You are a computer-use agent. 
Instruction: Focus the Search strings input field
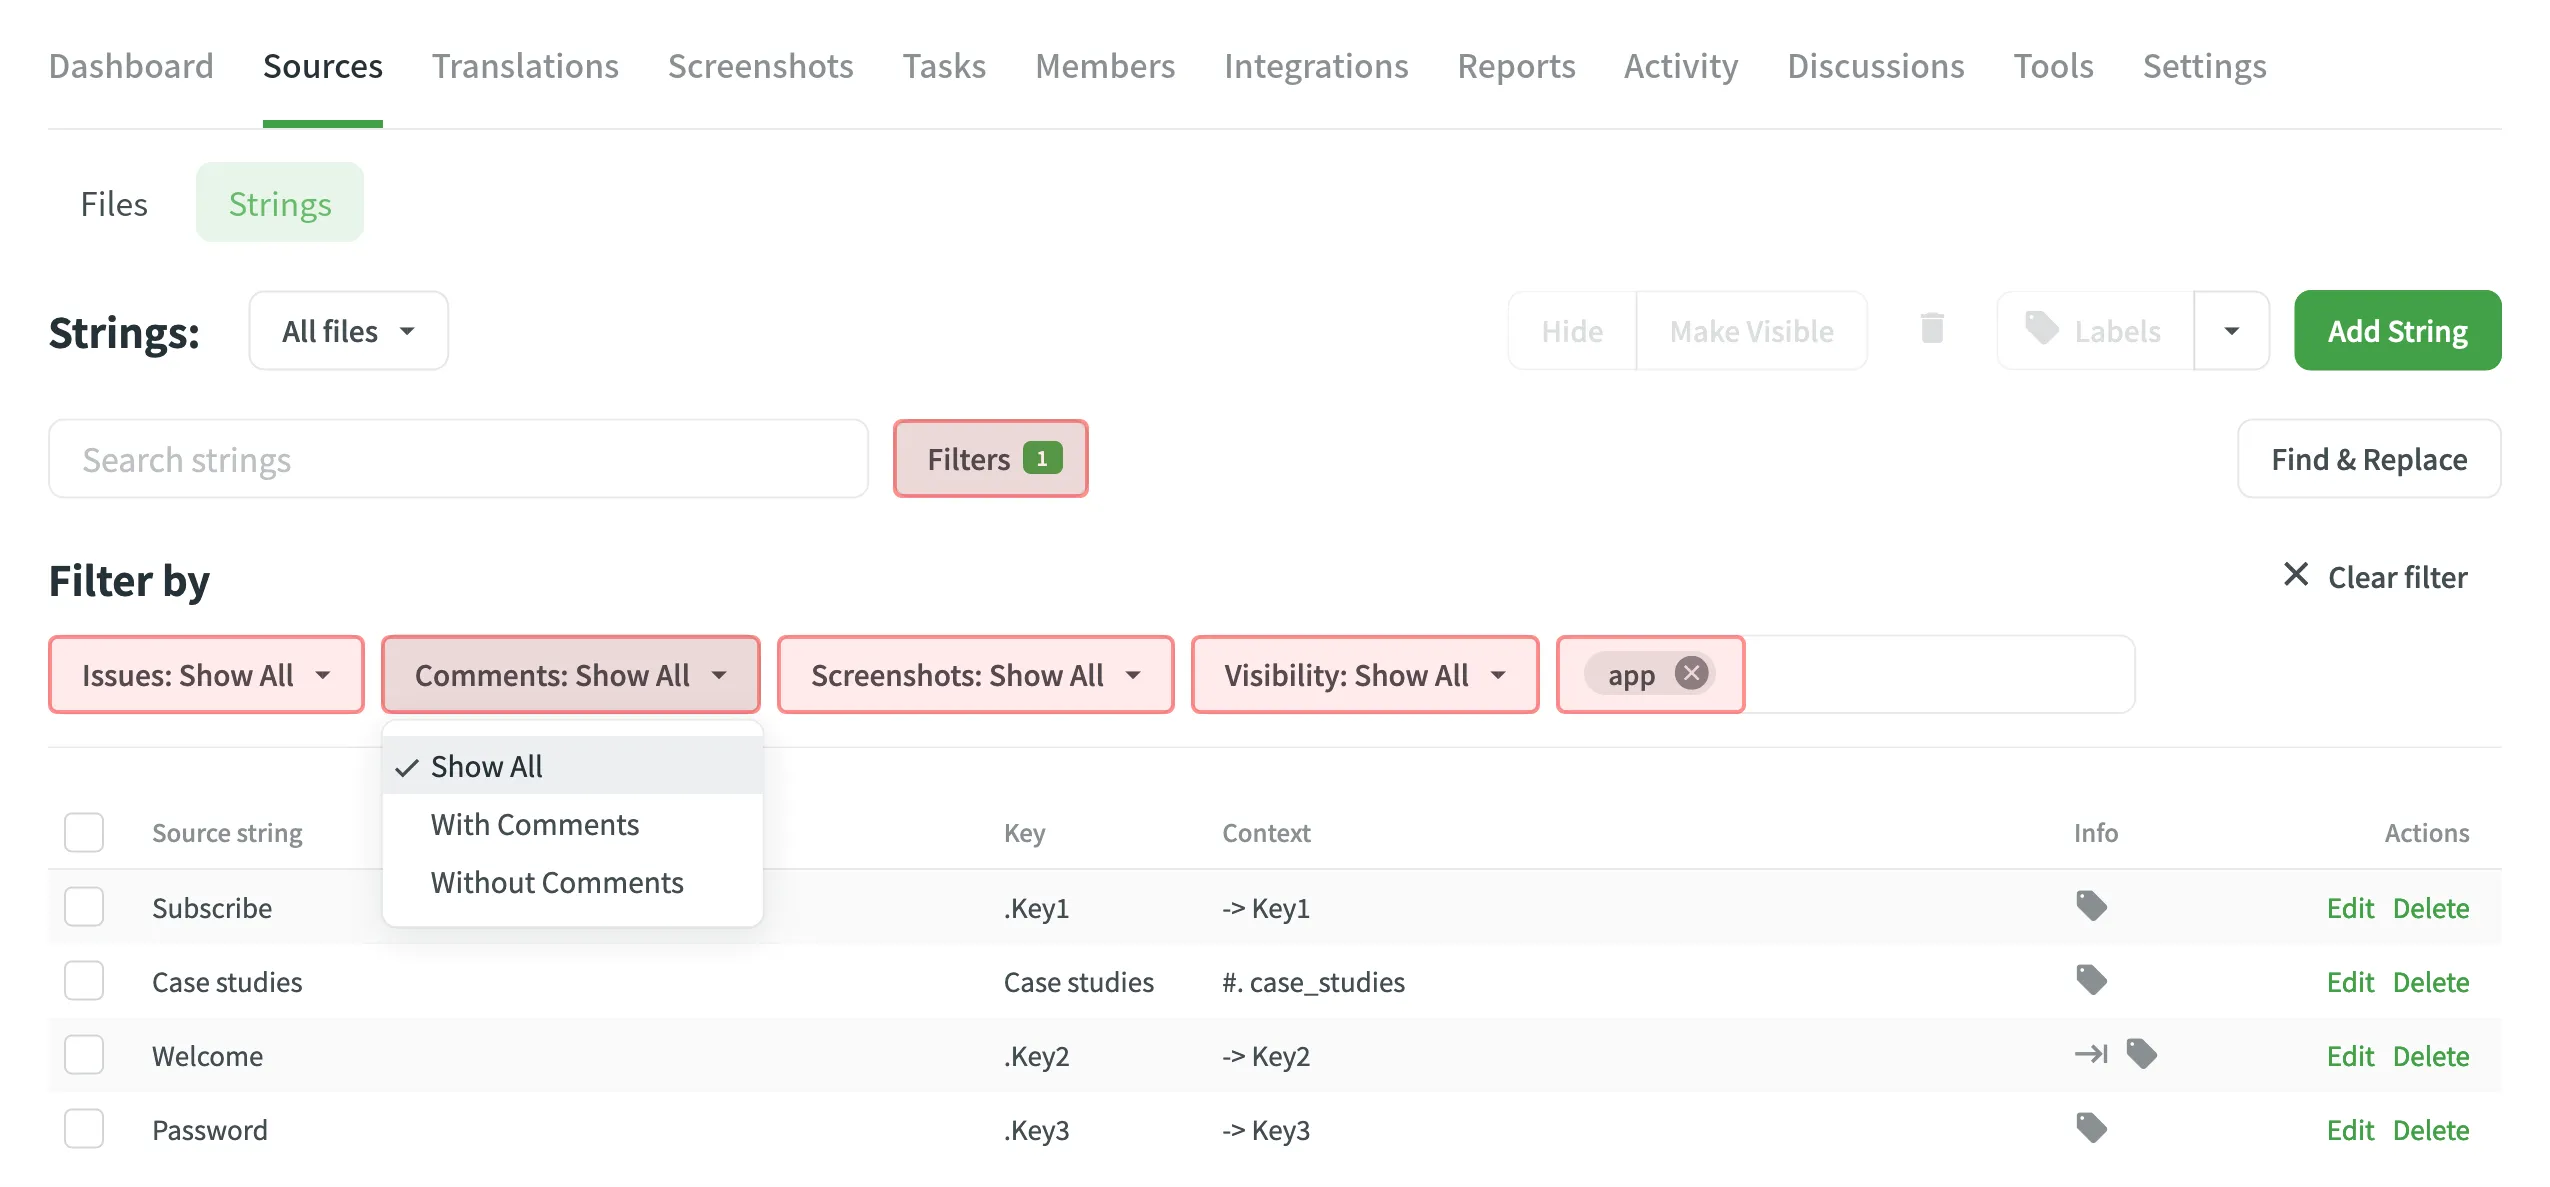click(458, 459)
